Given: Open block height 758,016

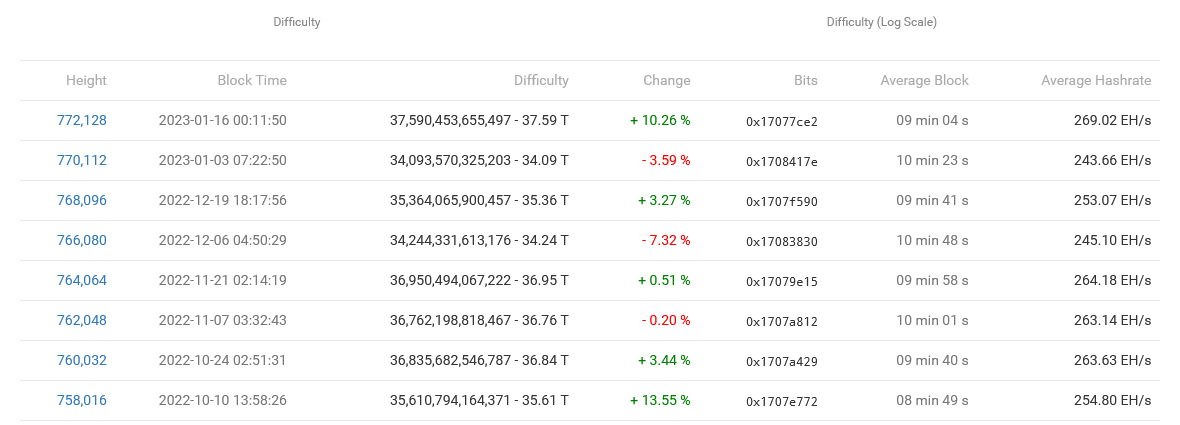Looking at the screenshot, I should [82, 400].
